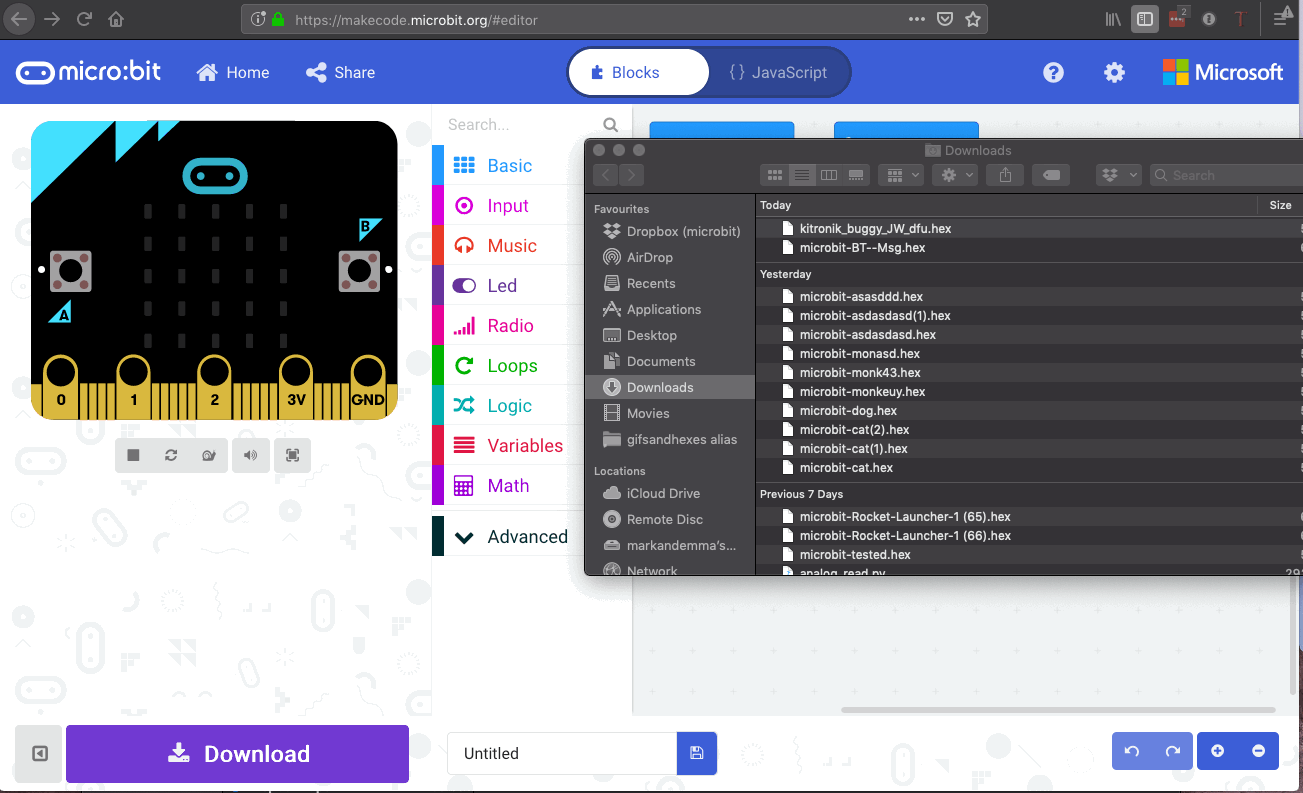Select microbit-cat.hex in Downloads
This screenshot has height=793, width=1303.
(844, 467)
